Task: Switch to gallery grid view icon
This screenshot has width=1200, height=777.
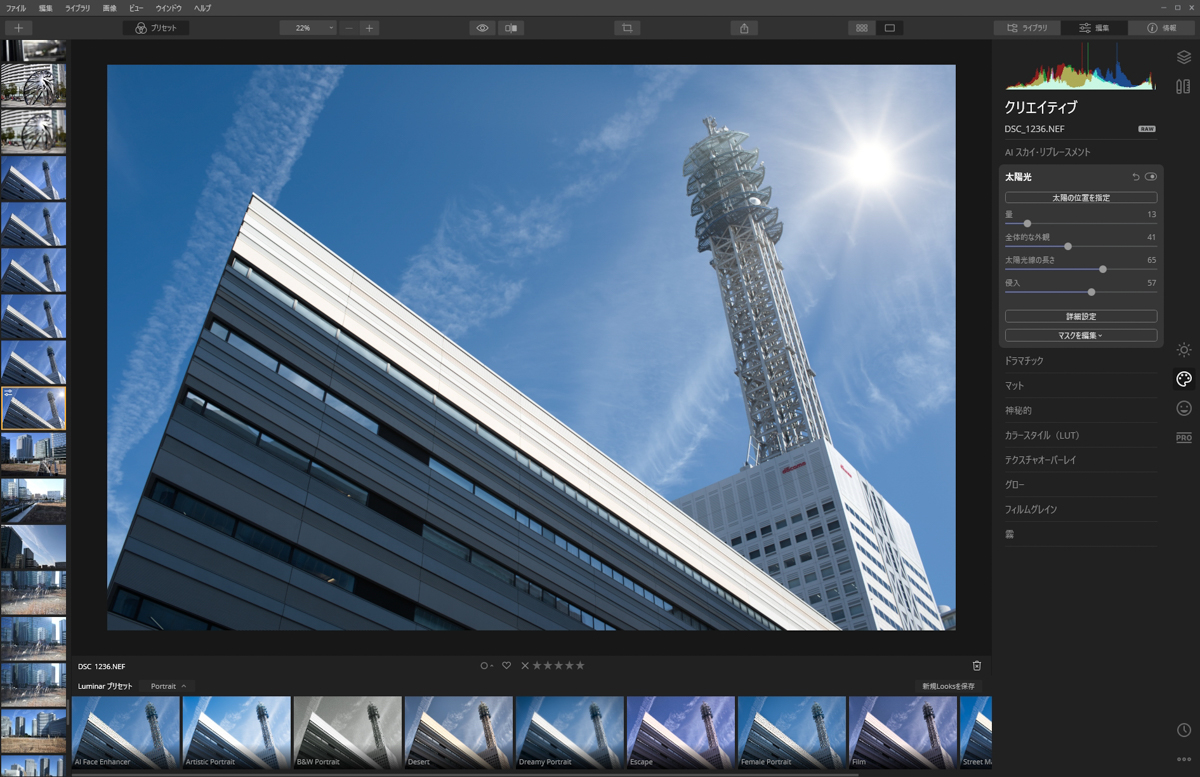Action: click(861, 28)
